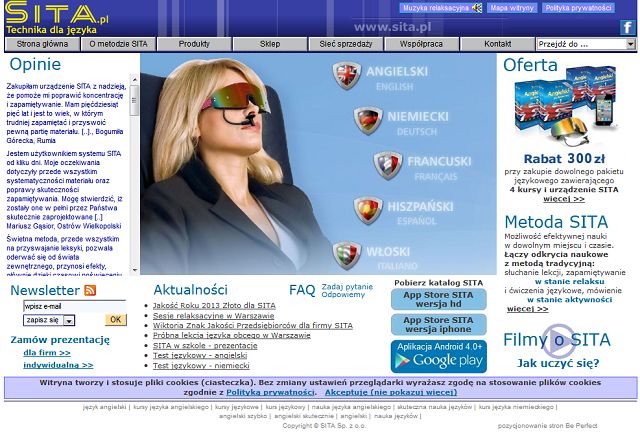Go to Strona główna menu item
This screenshot has width=640, height=433.
42,44
